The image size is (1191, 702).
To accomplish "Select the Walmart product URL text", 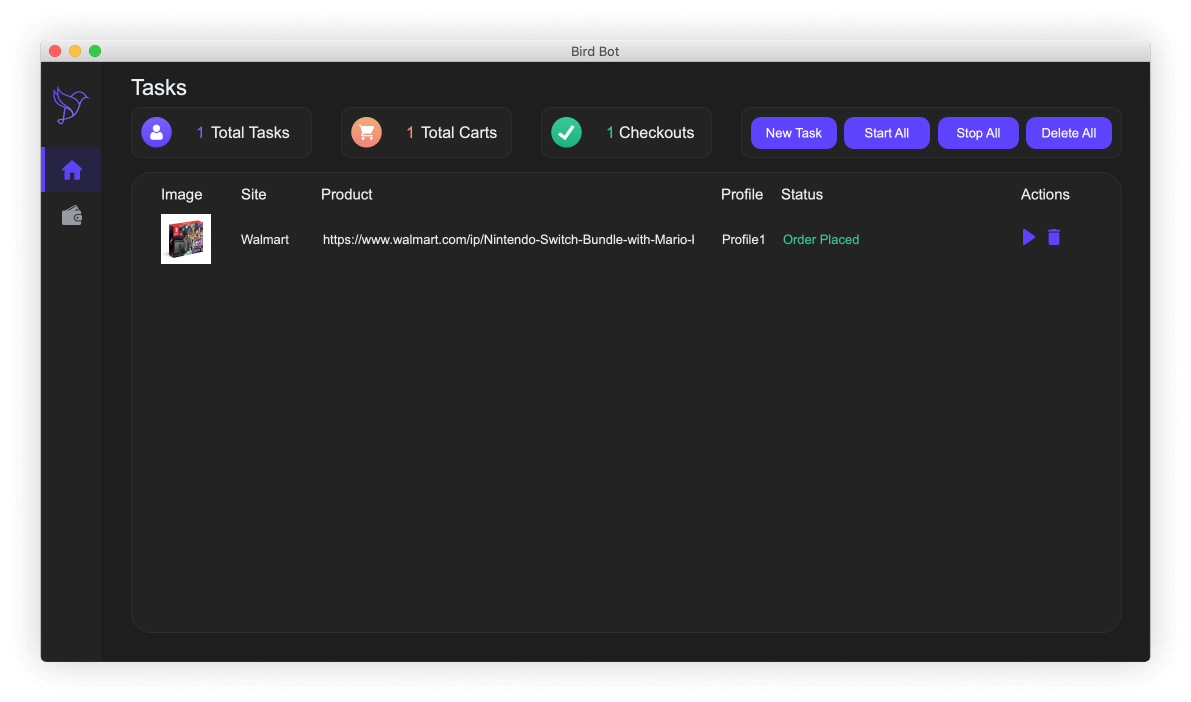I will 508,239.
